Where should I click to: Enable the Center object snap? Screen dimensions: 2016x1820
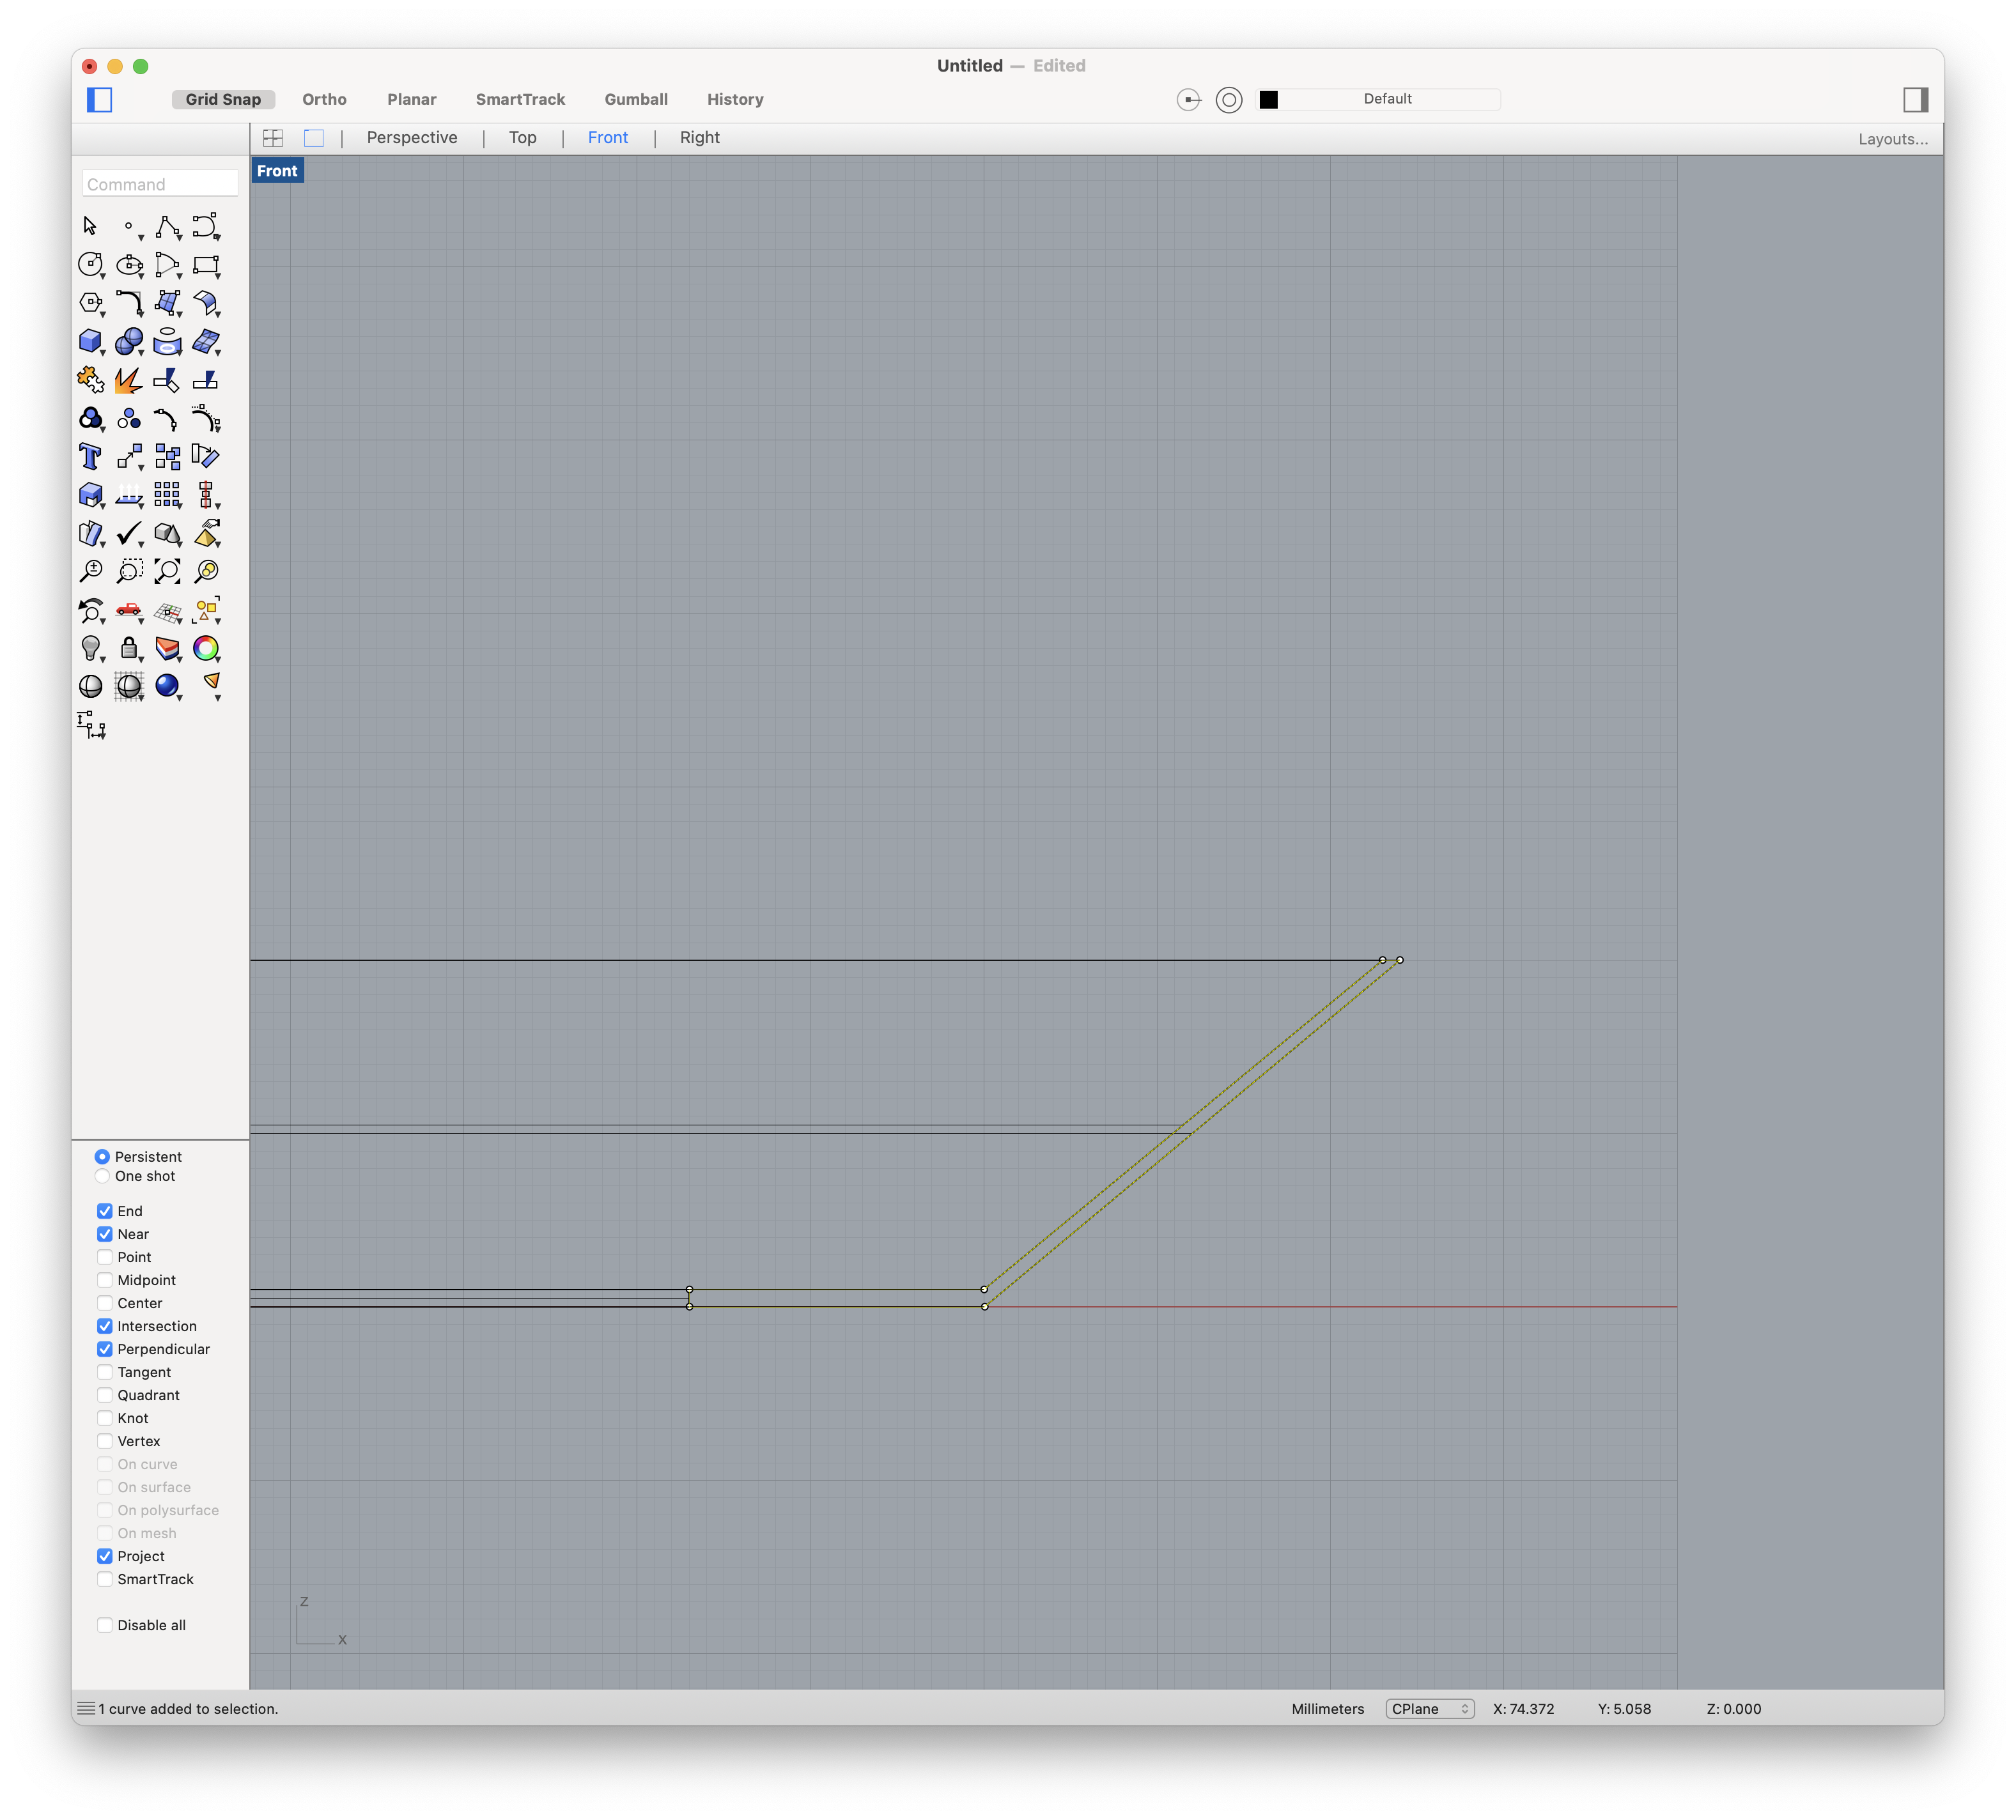105,1303
